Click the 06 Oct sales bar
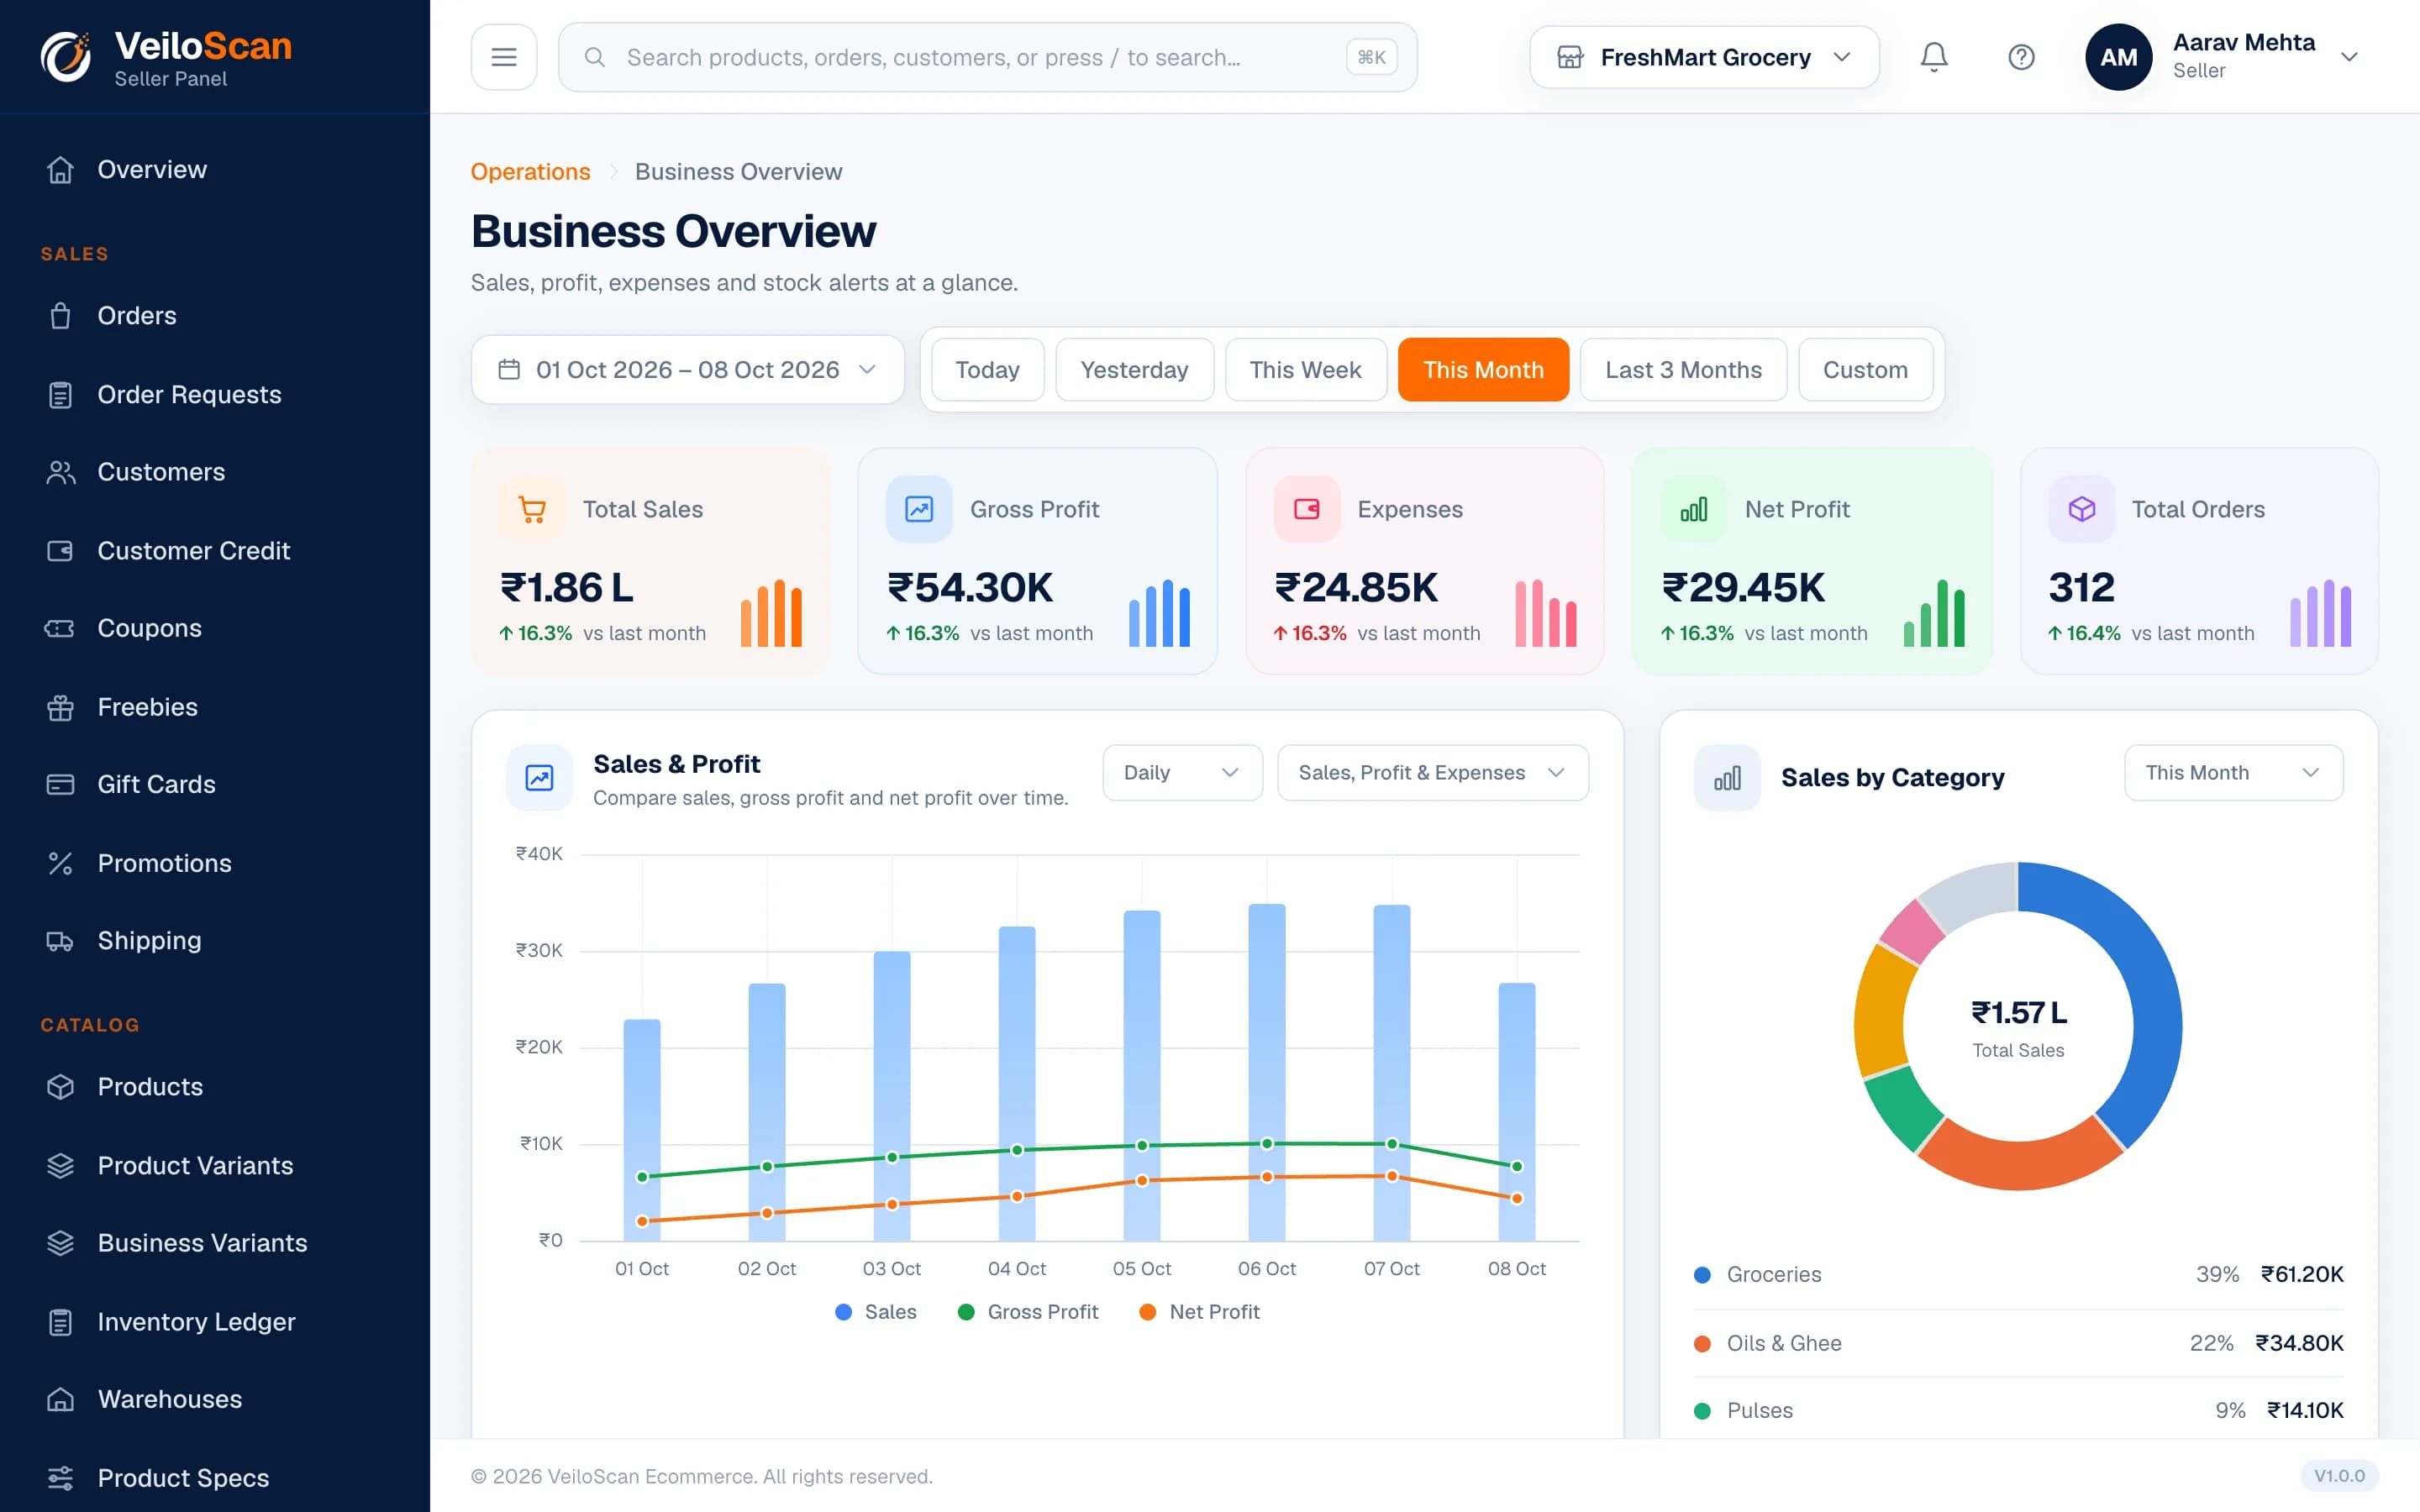The height and width of the screenshot is (1512, 2420). (1266, 1072)
